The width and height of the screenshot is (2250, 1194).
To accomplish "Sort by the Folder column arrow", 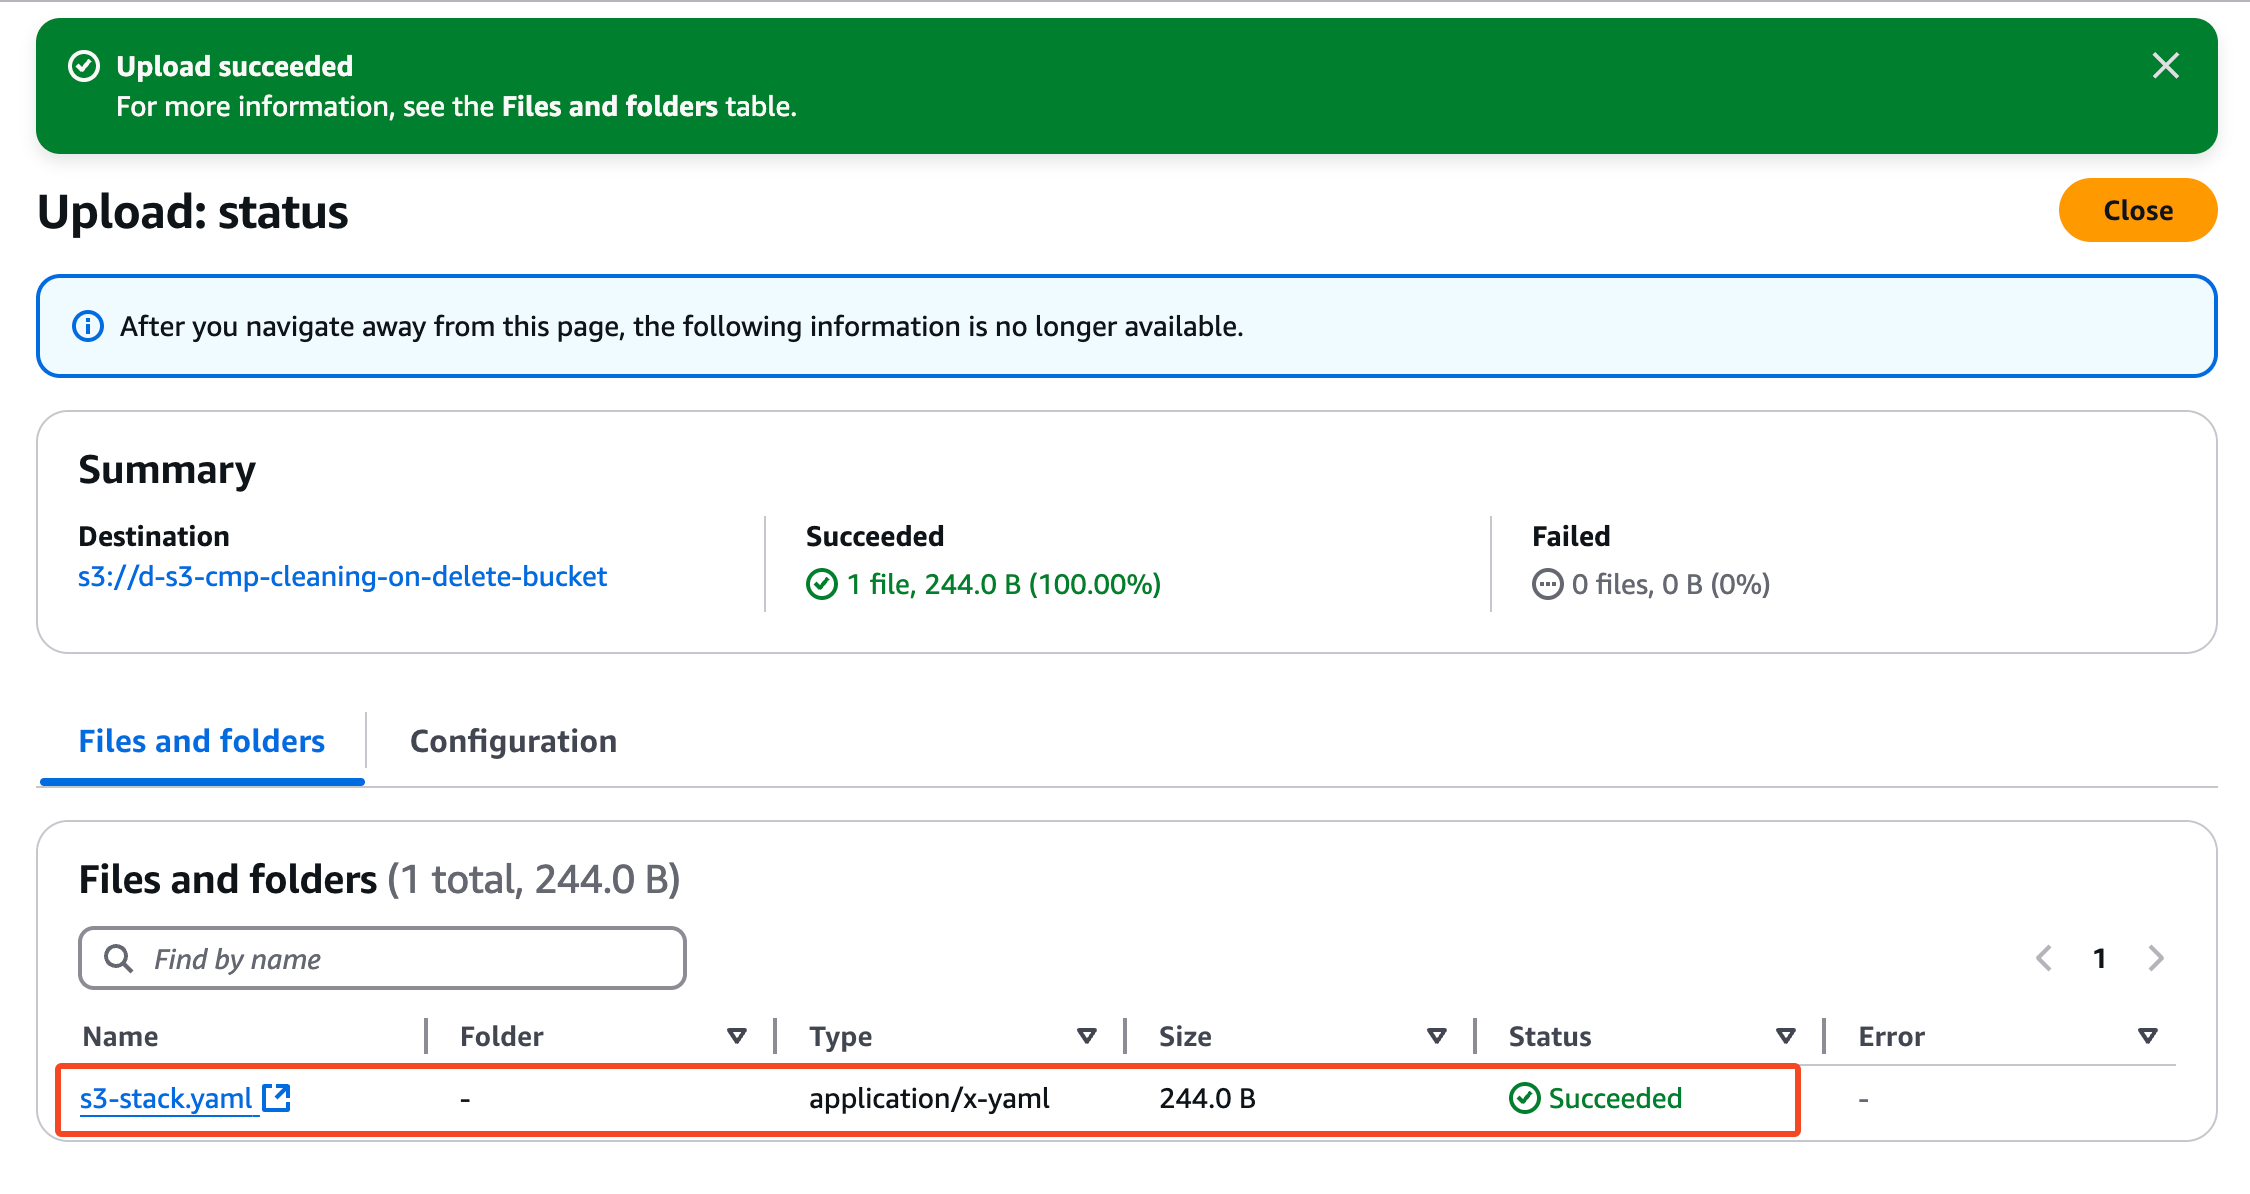I will pos(737,1036).
